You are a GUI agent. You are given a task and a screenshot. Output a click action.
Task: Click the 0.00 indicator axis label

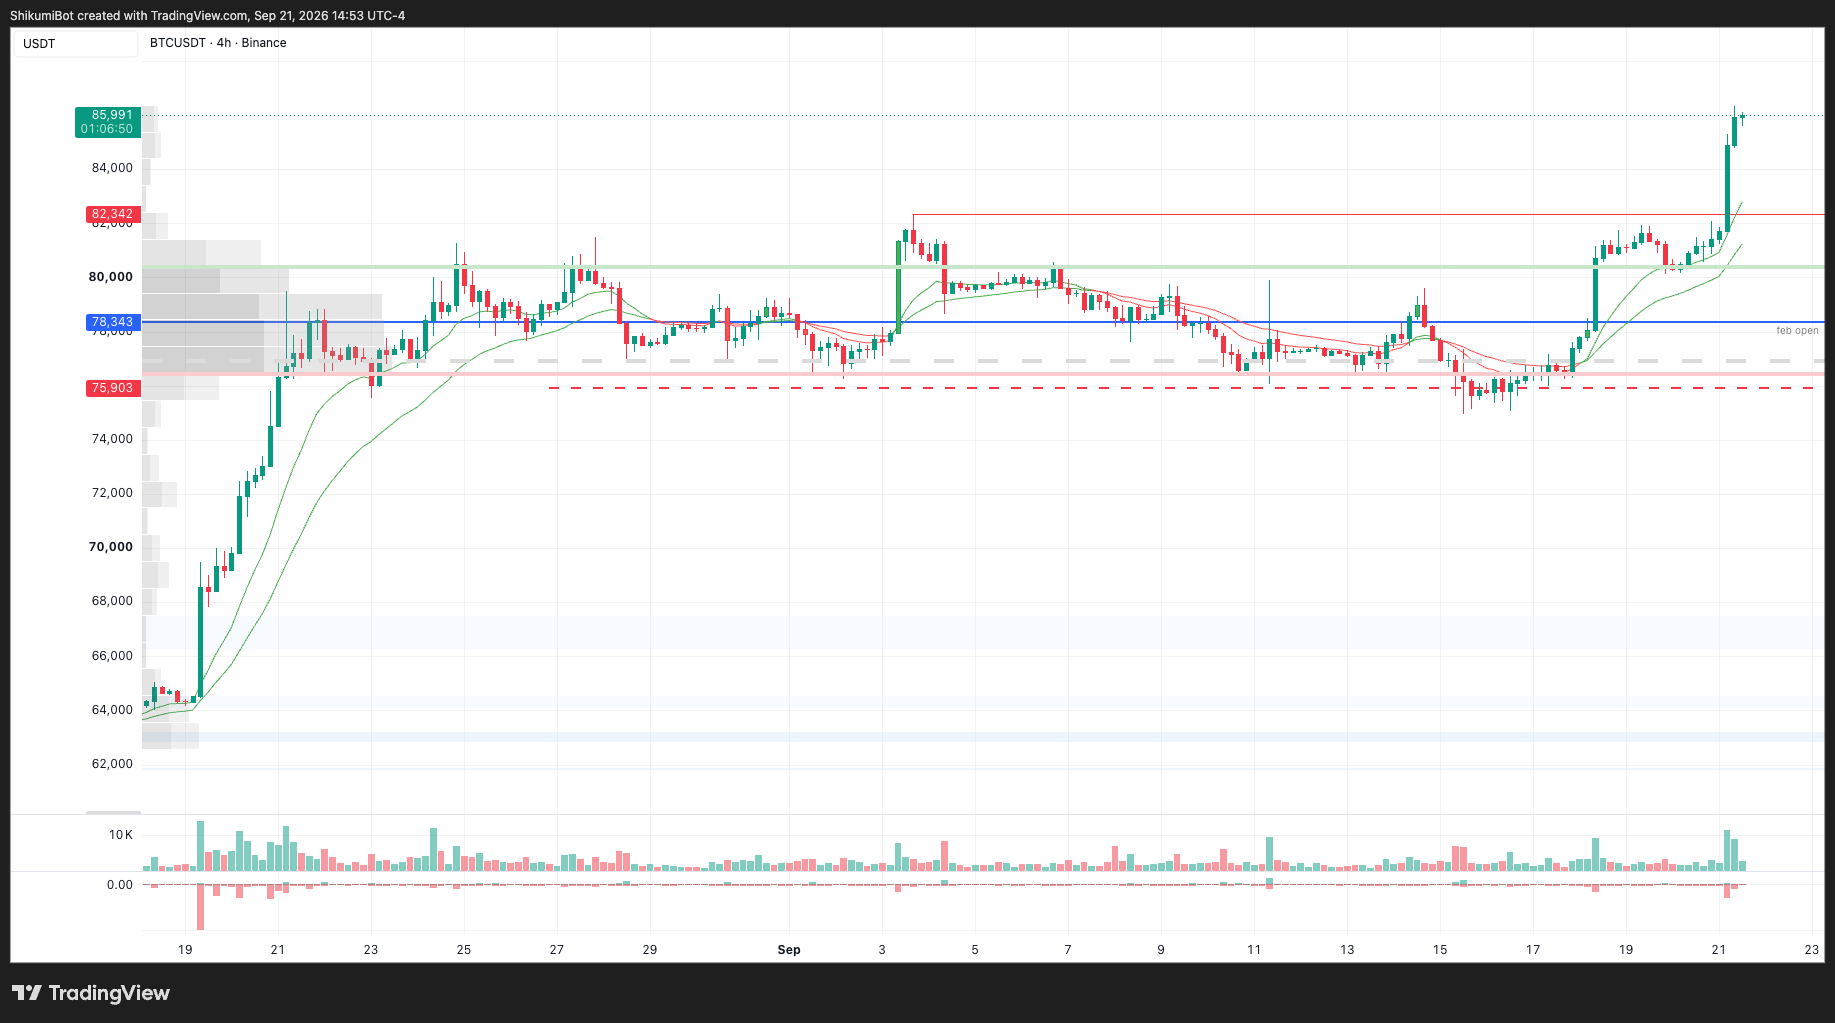120,885
